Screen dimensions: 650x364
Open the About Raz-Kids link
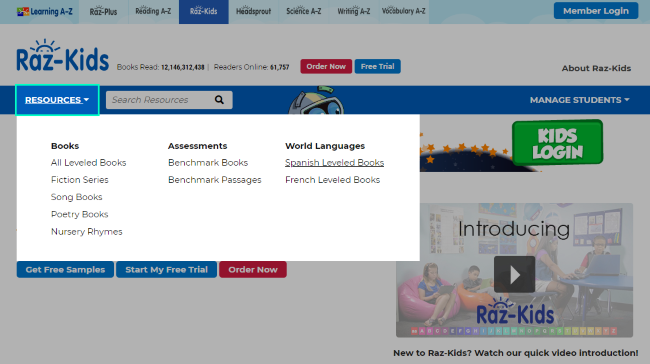[596, 68]
